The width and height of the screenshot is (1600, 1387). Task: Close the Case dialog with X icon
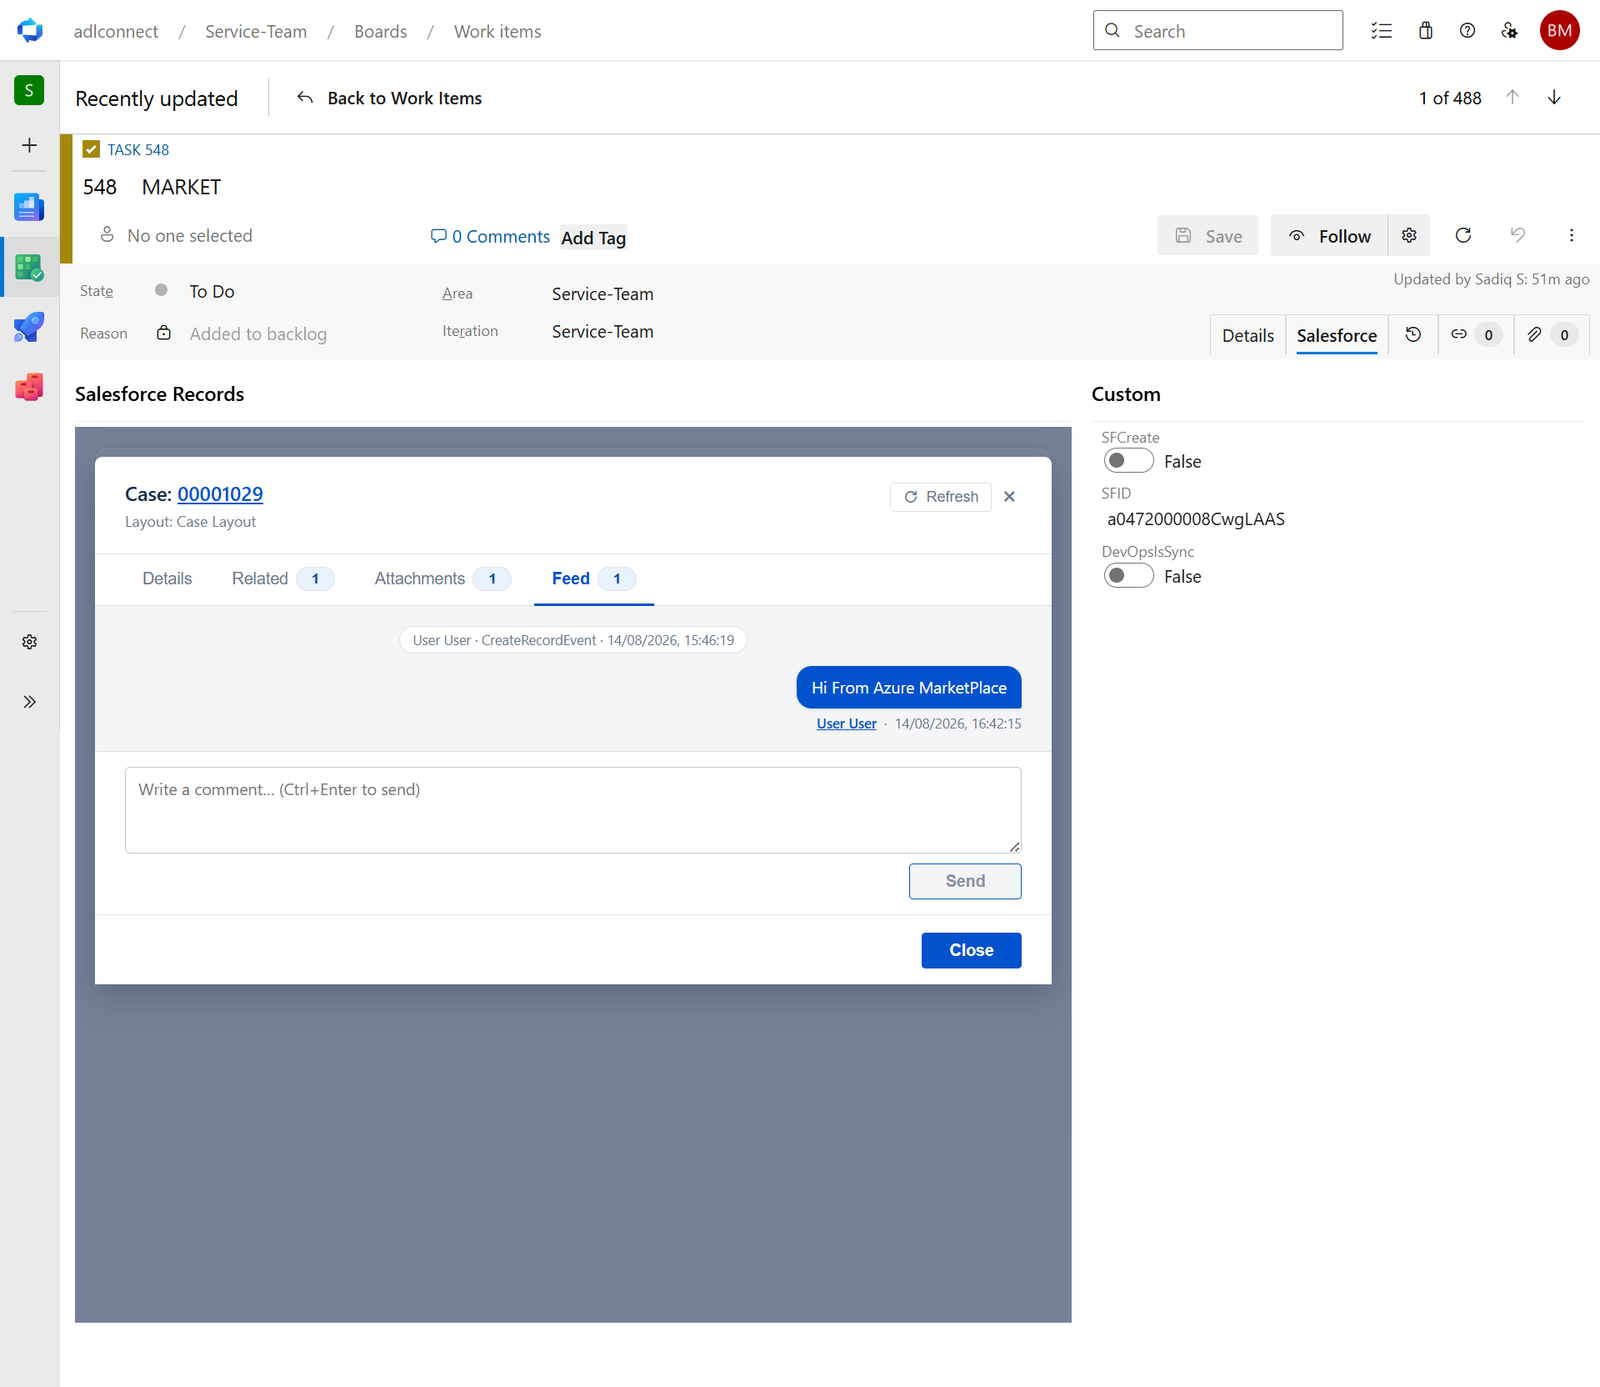[x=1010, y=497]
